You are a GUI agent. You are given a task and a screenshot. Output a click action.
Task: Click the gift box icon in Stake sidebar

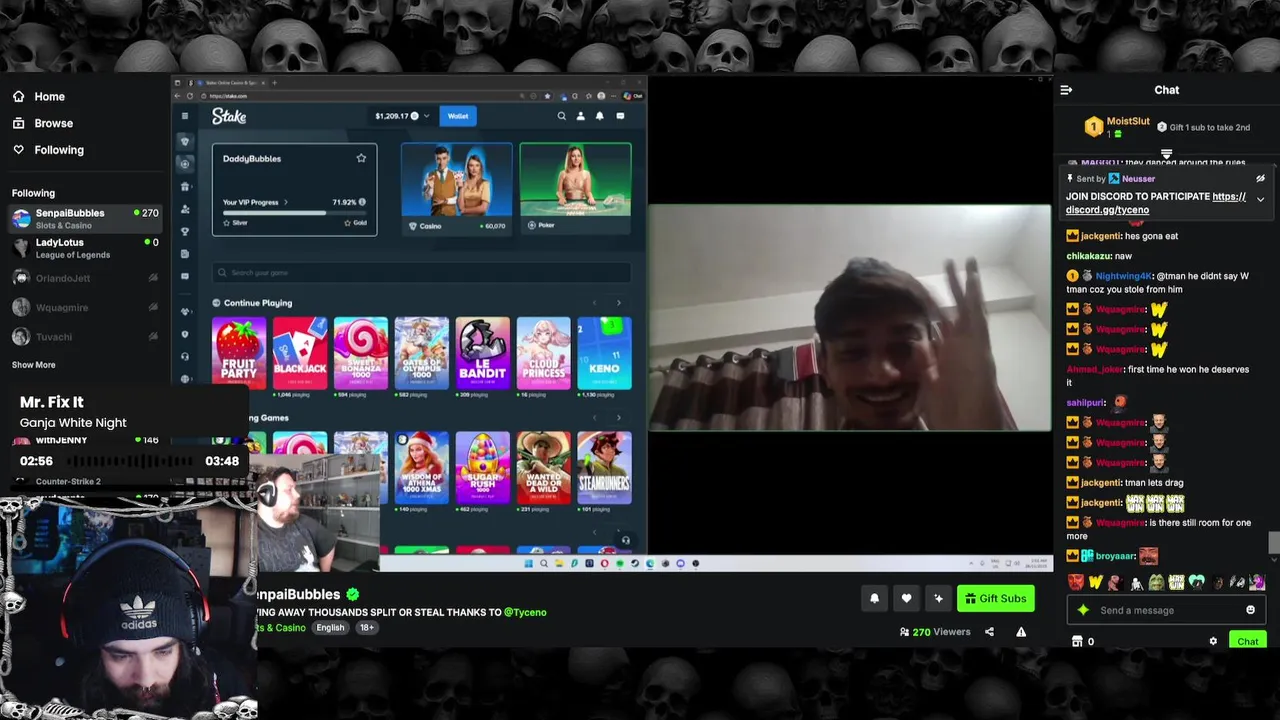click(x=184, y=187)
